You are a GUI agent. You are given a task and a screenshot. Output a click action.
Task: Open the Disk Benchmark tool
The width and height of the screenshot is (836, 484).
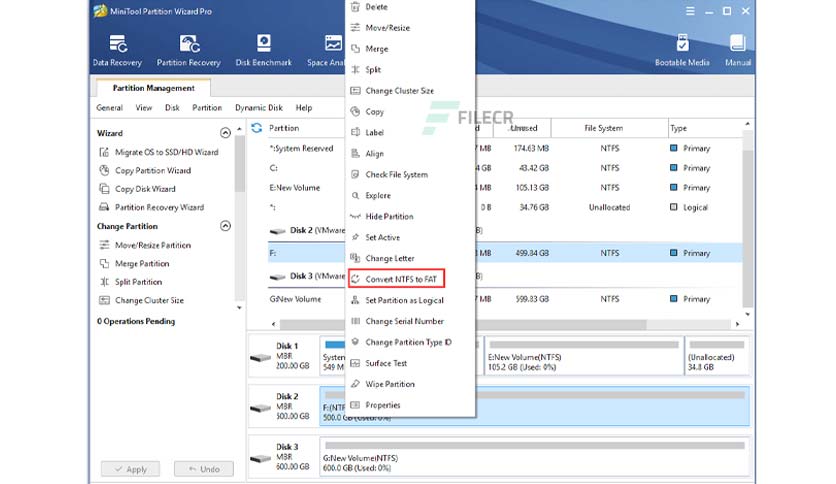tap(263, 51)
